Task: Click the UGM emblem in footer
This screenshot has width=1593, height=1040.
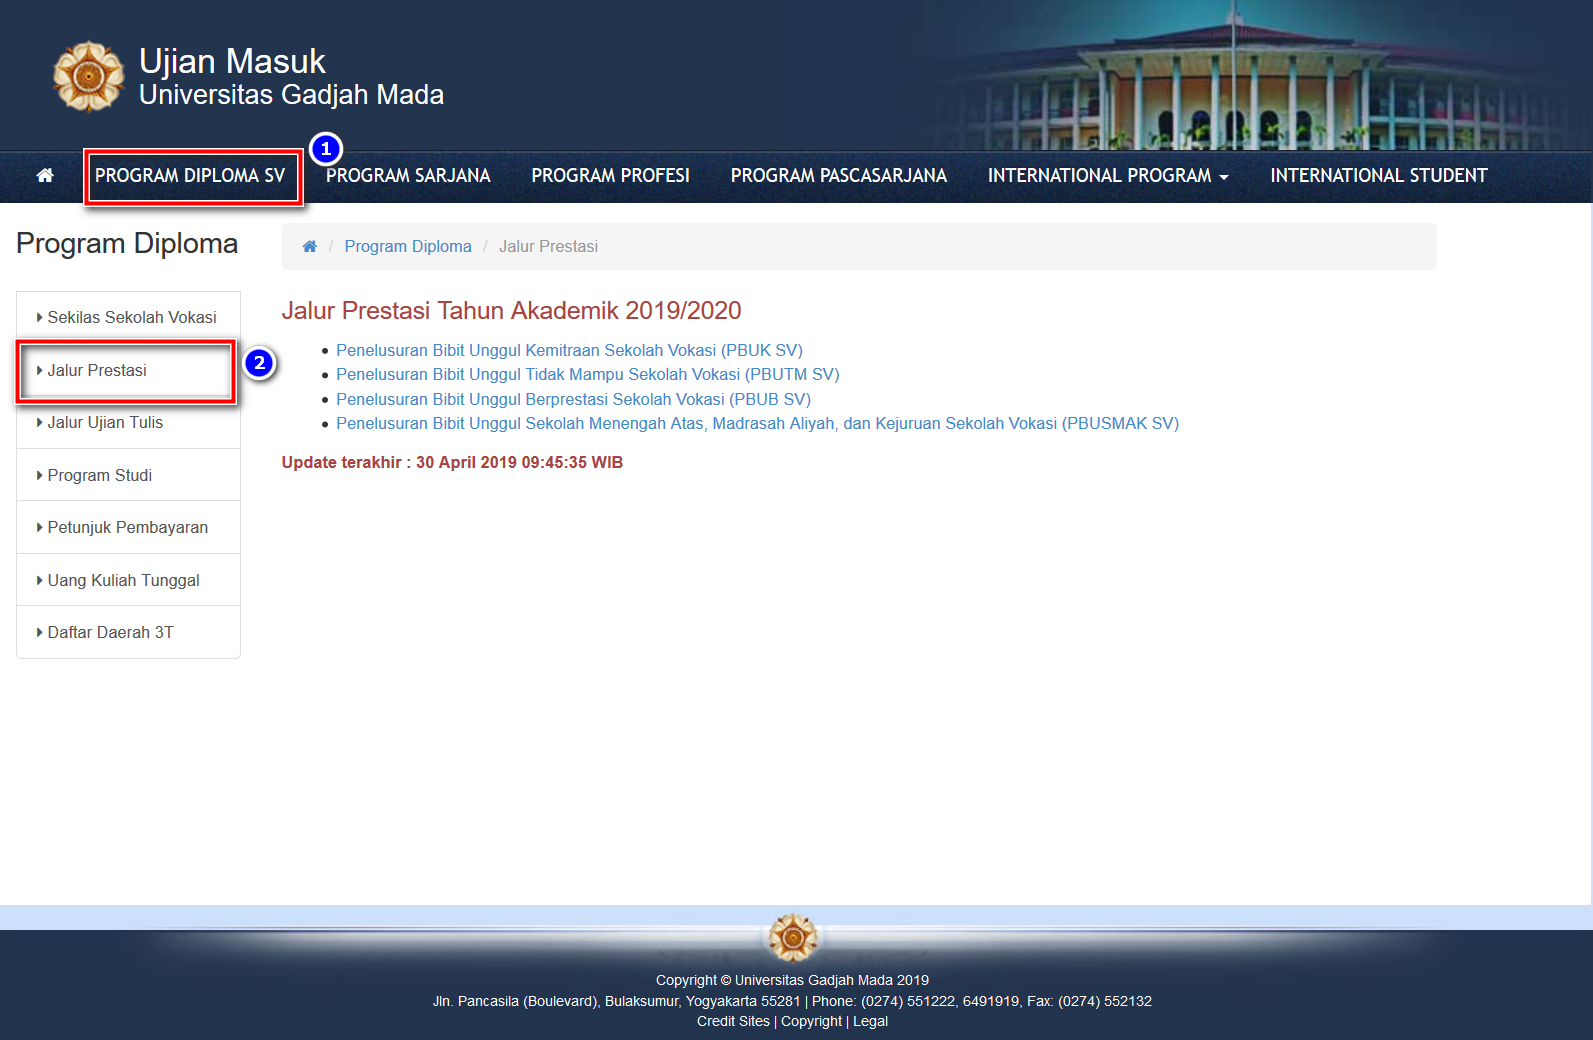Action: (793, 938)
